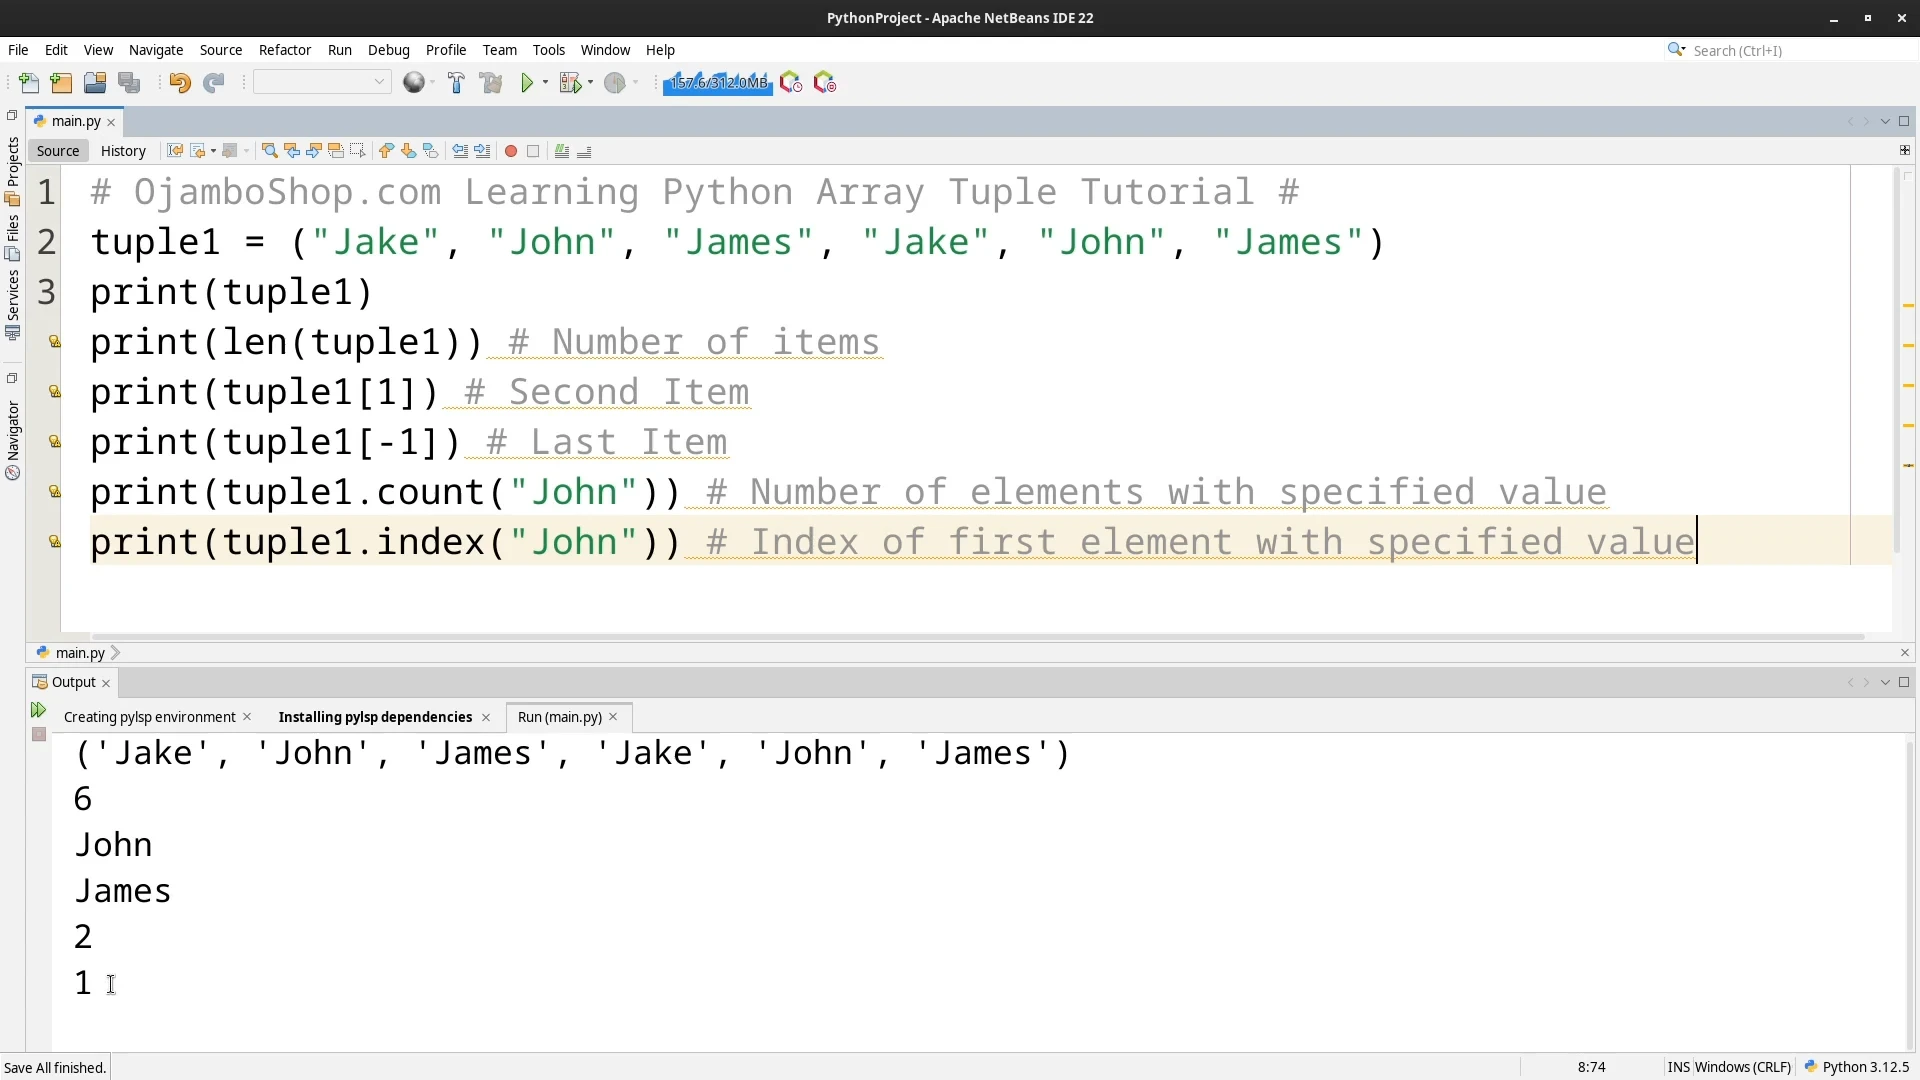Viewport: 1920px width, 1080px height.
Task: Jump to Next Bookmark icon
Action: (x=408, y=151)
